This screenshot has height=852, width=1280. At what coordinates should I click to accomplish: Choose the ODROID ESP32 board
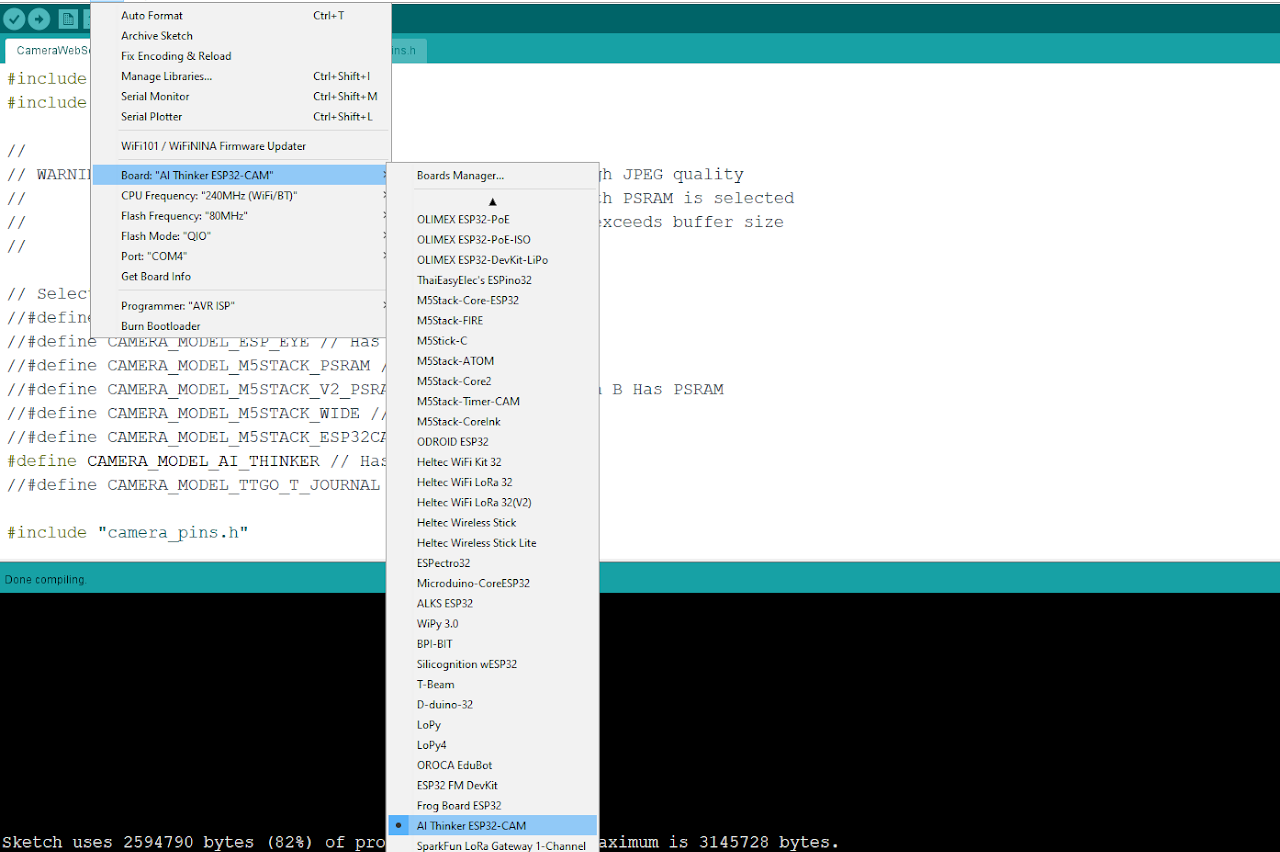pyautogui.click(x=493, y=441)
